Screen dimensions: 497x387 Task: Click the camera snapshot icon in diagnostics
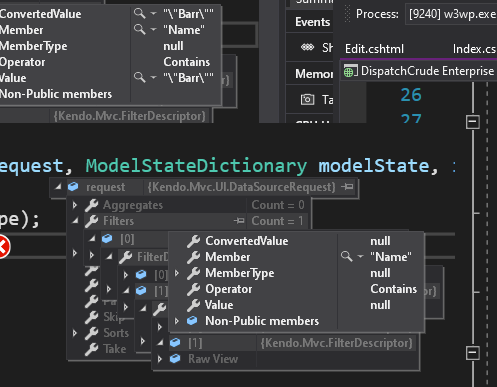[307, 99]
